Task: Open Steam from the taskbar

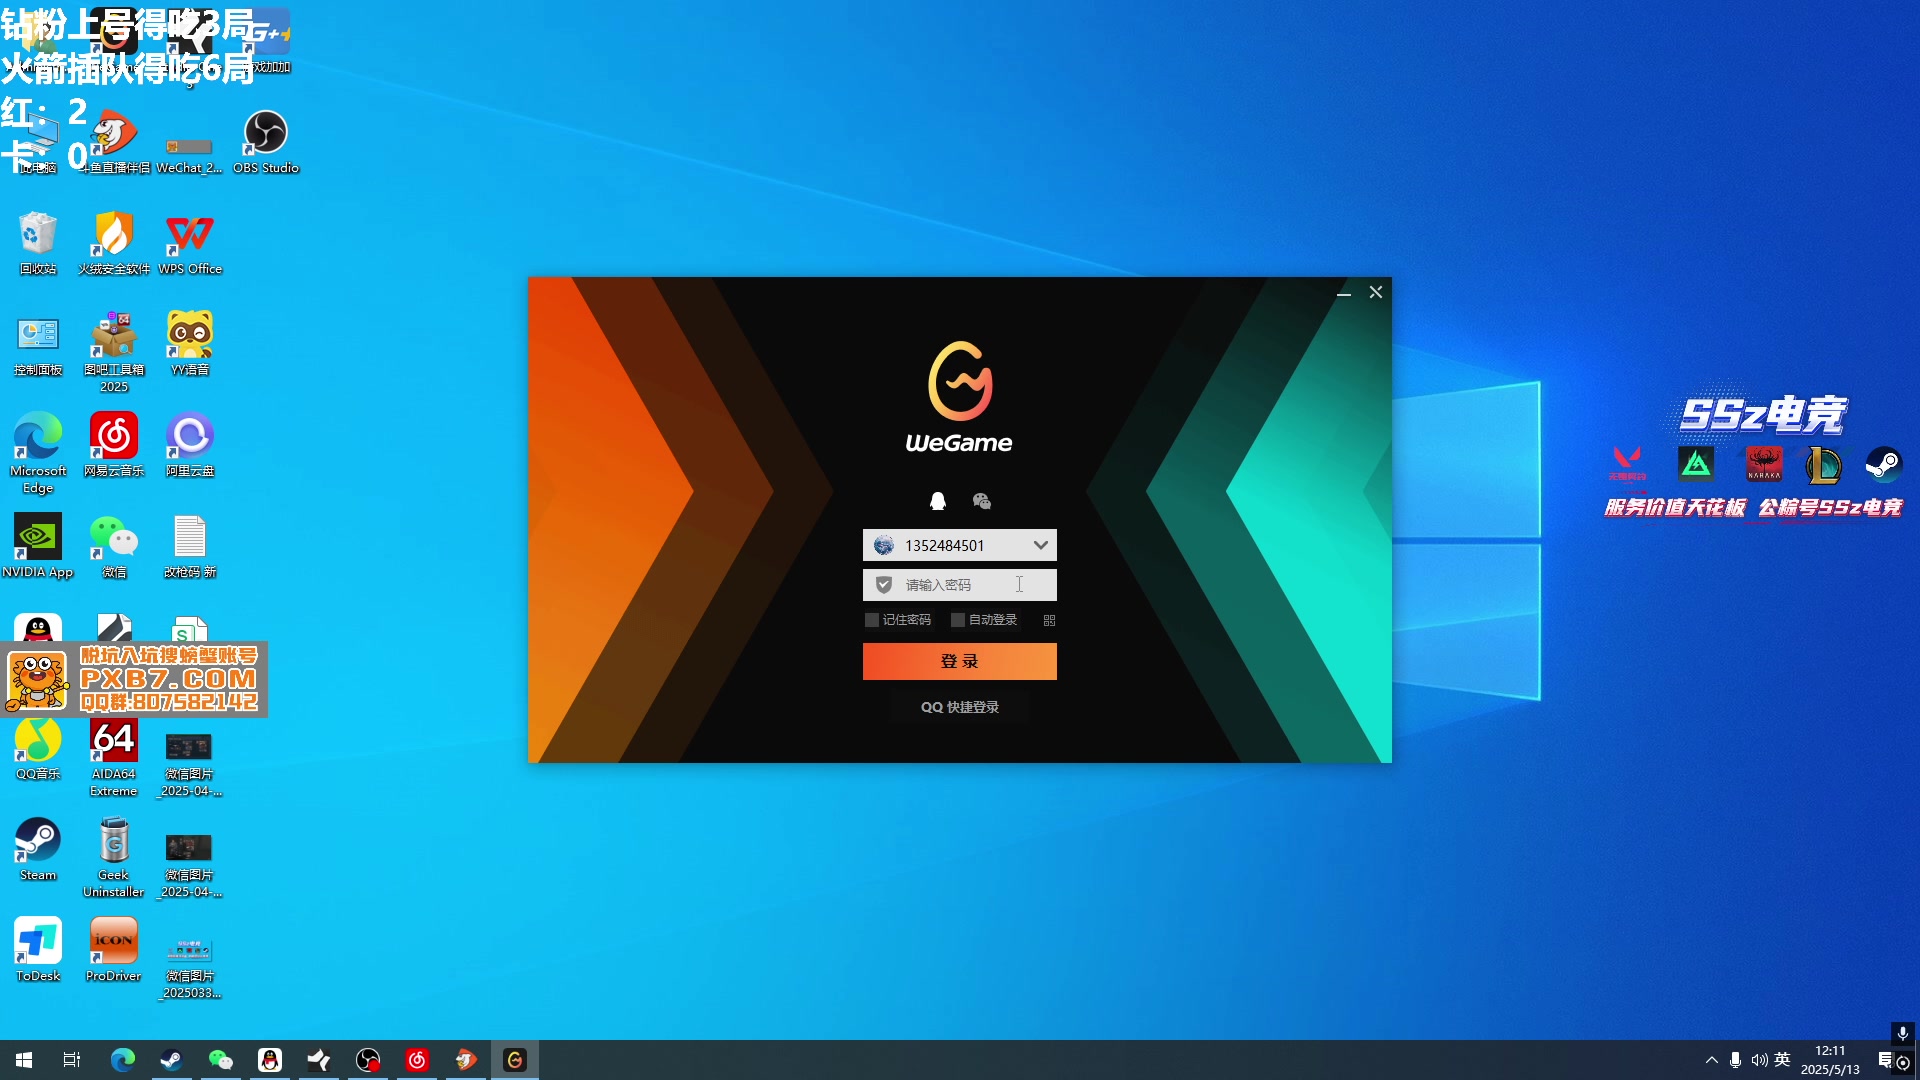Action: [171, 1060]
